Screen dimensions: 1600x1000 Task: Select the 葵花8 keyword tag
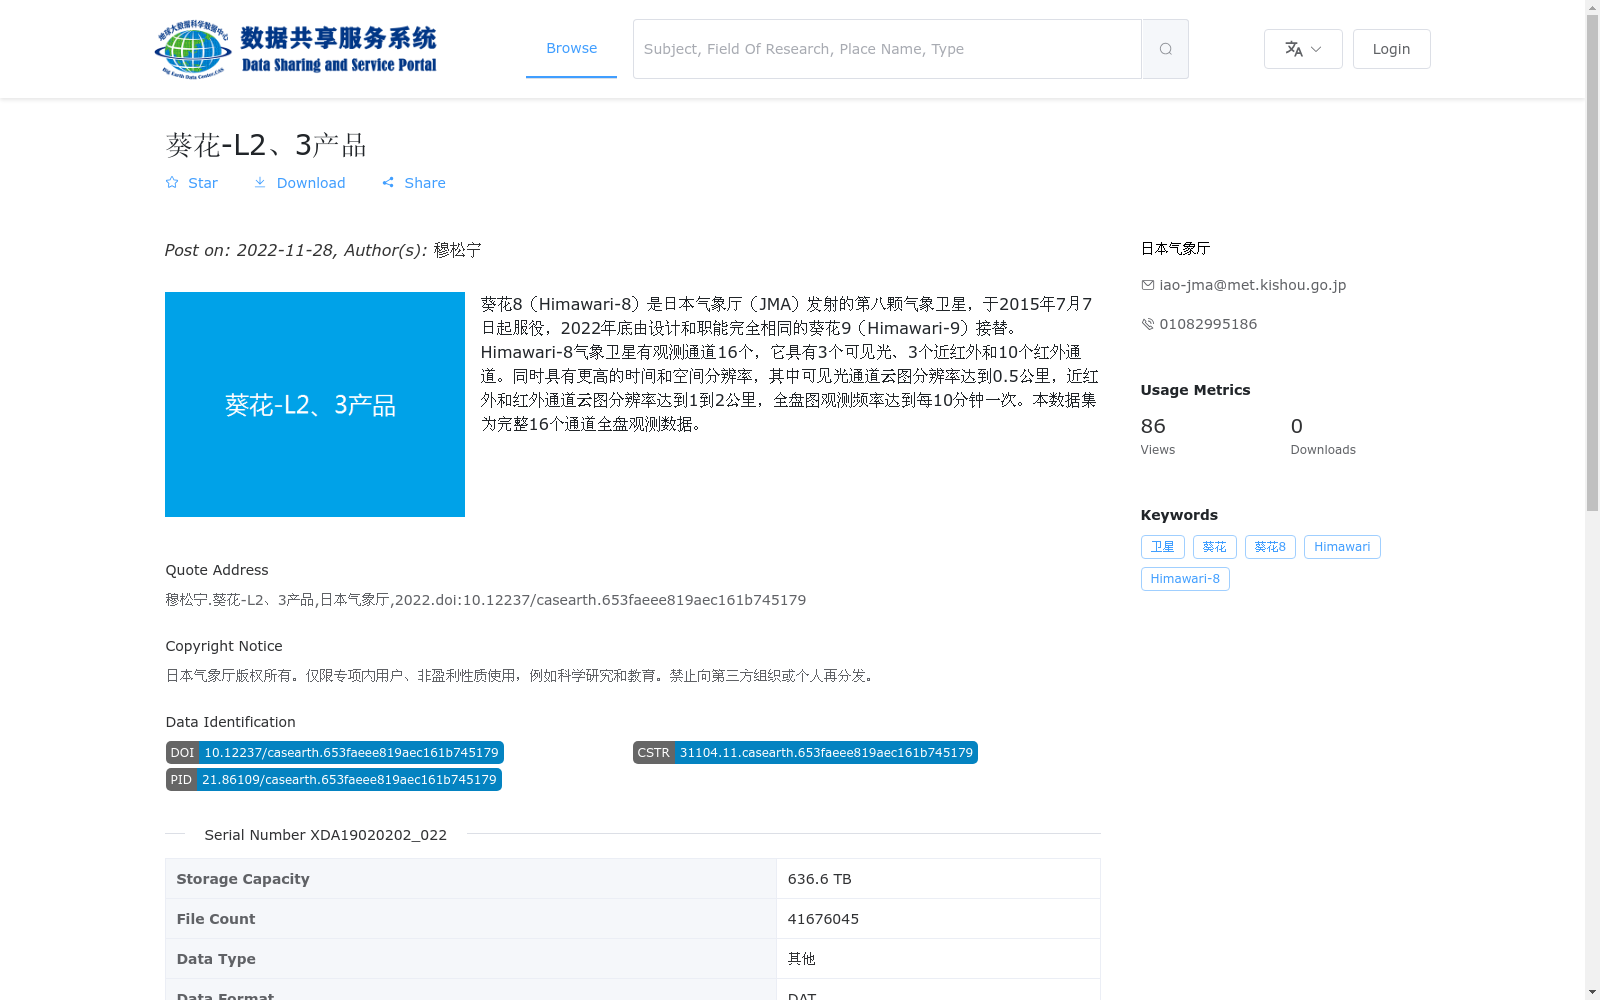(x=1270, y=547)
